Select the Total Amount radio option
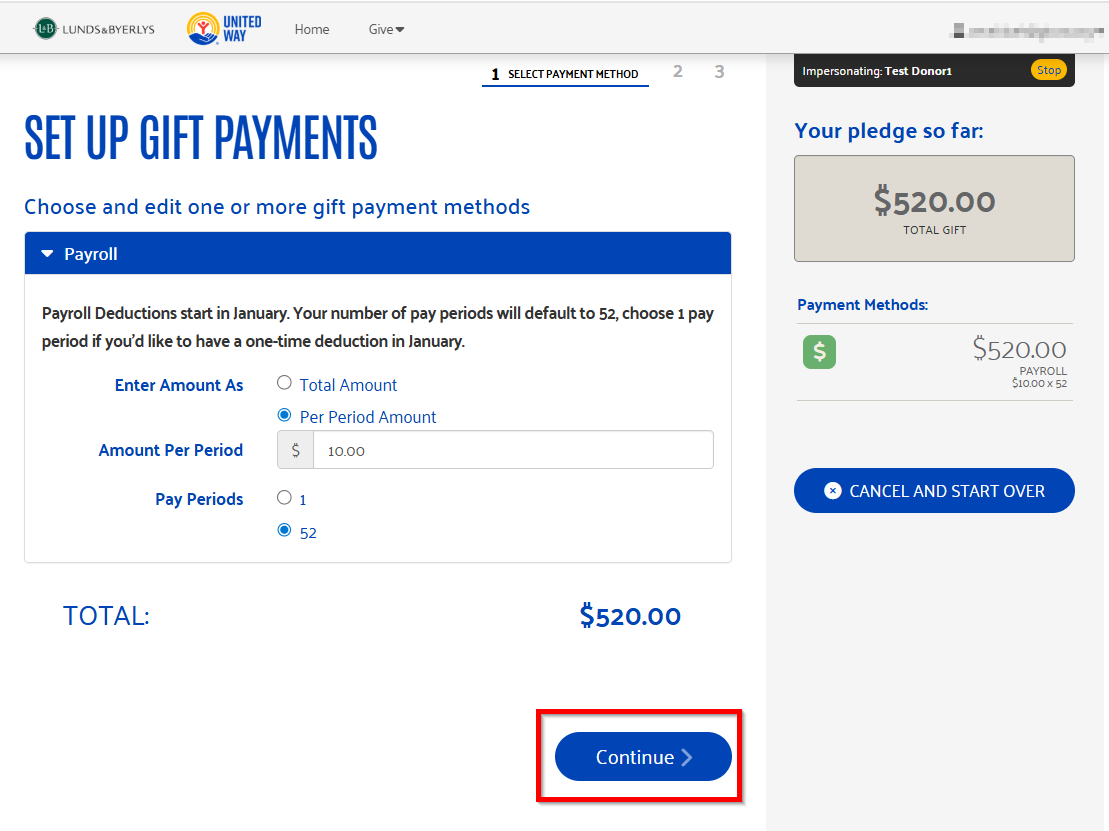The height and width of the screenshot is (831, 1109). (x=284, y=383)
